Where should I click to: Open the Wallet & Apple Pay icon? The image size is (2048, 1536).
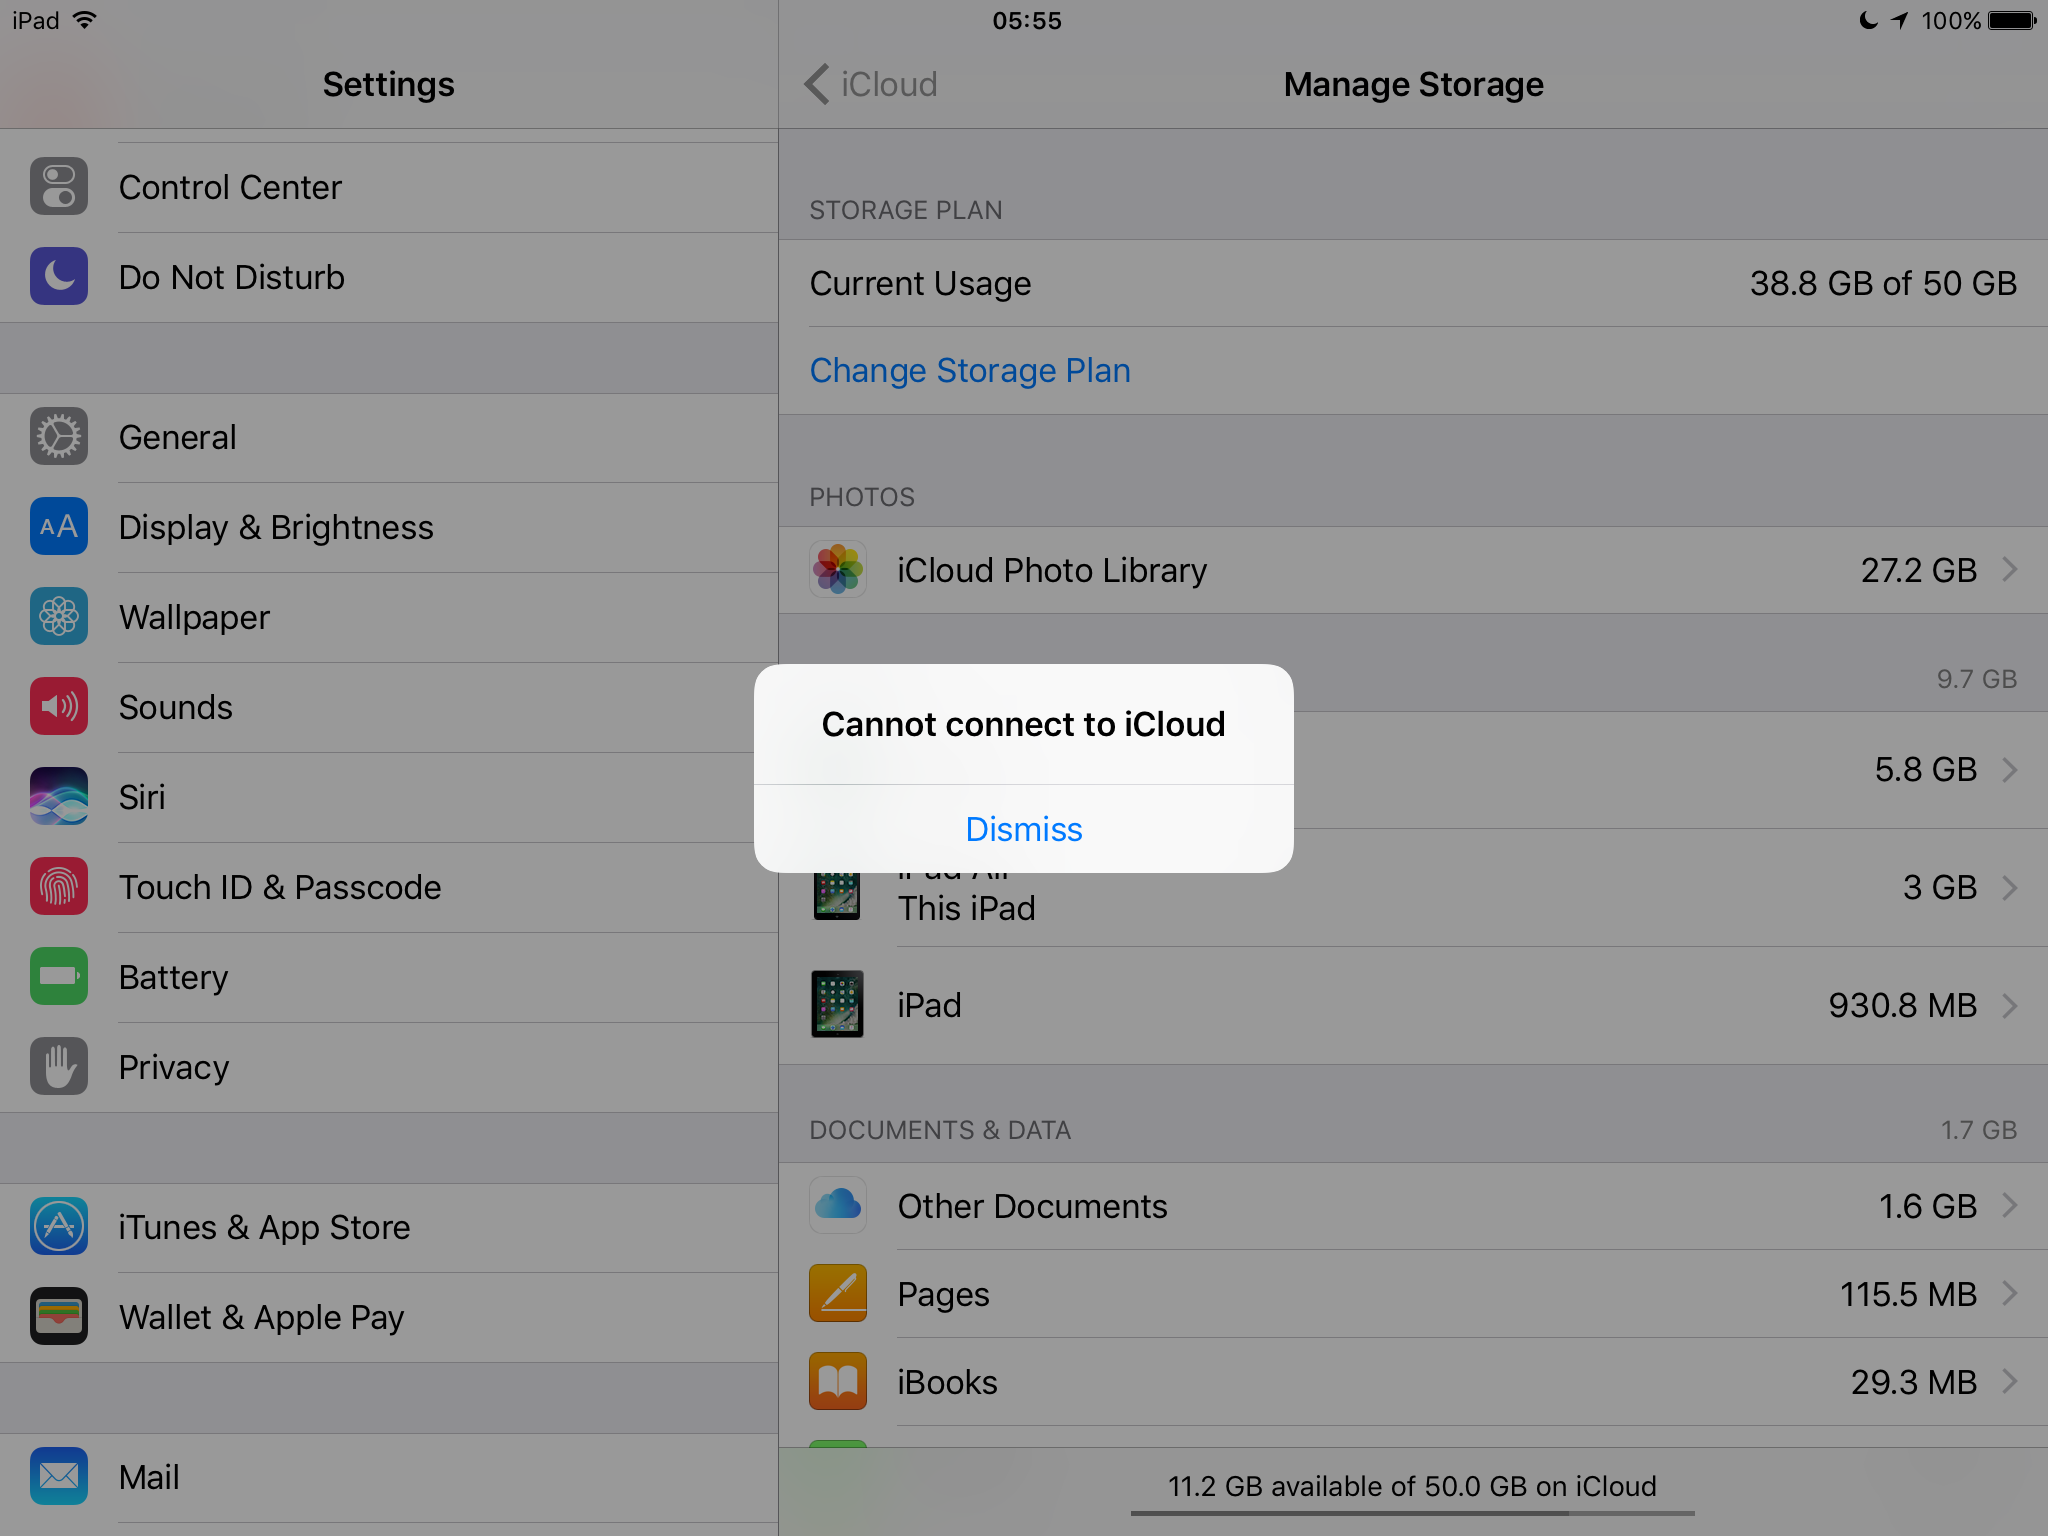(59, 1317)
